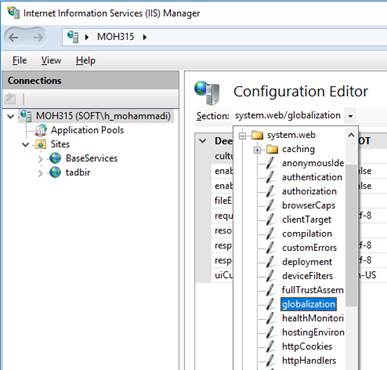This screenshot has width=387, height=370.
Task: Click the Forward navigation arrow
Action: [38, 37]
